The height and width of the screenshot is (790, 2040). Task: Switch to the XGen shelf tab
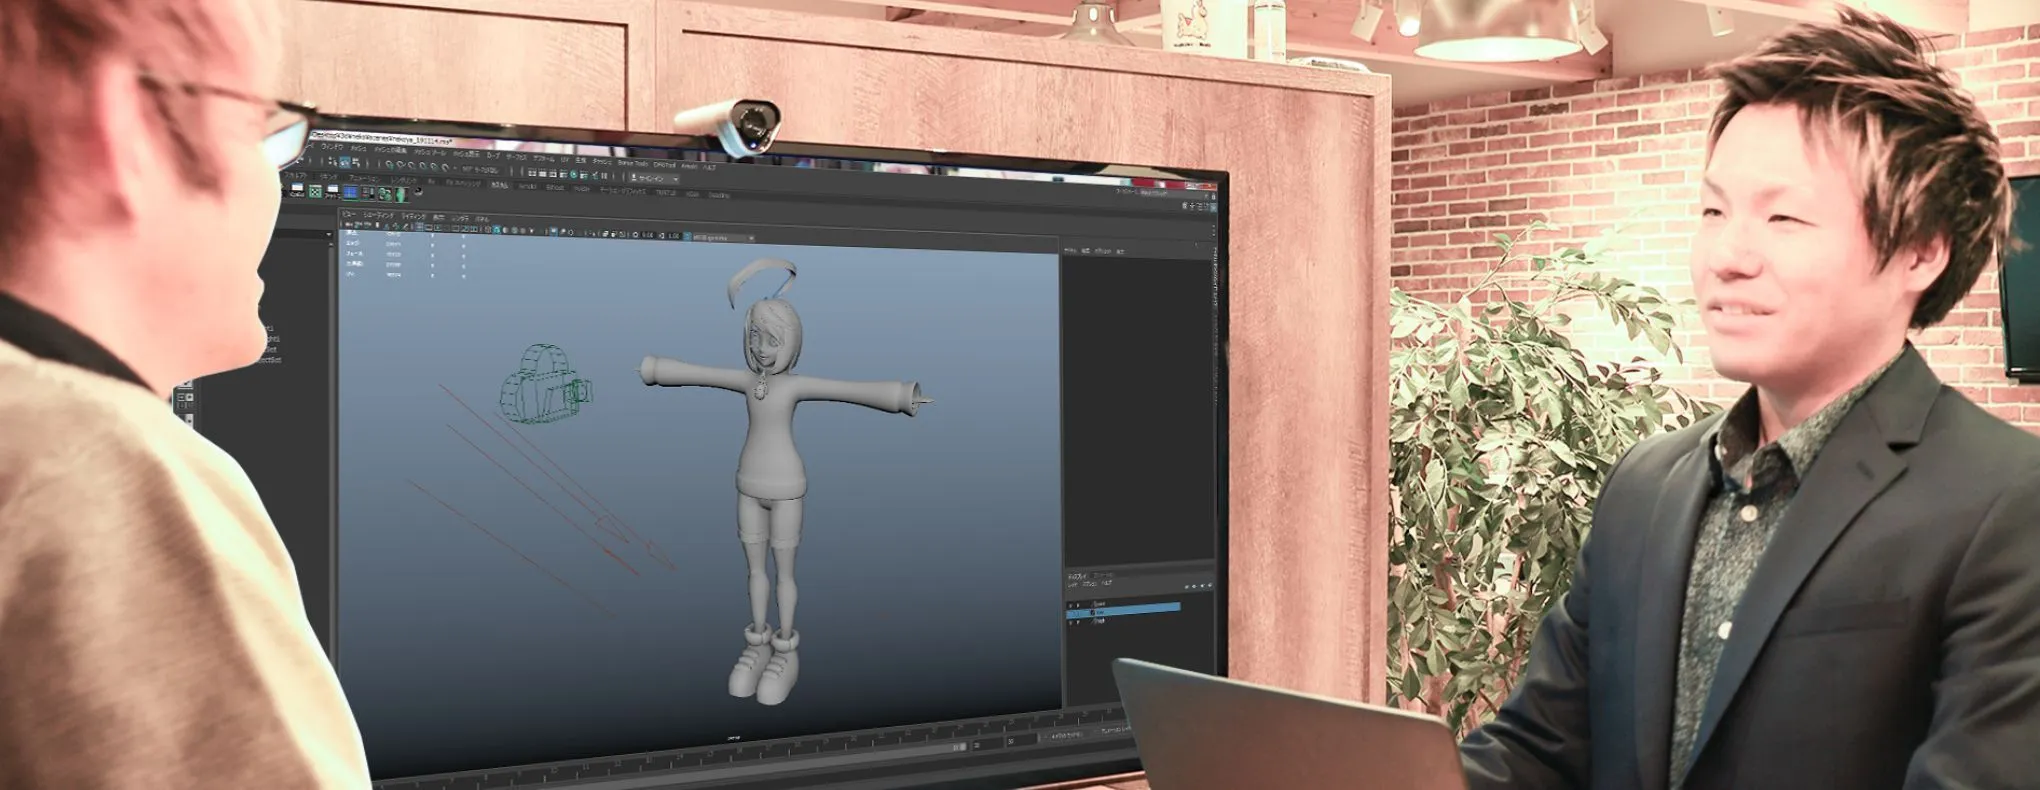pos(692,194)
